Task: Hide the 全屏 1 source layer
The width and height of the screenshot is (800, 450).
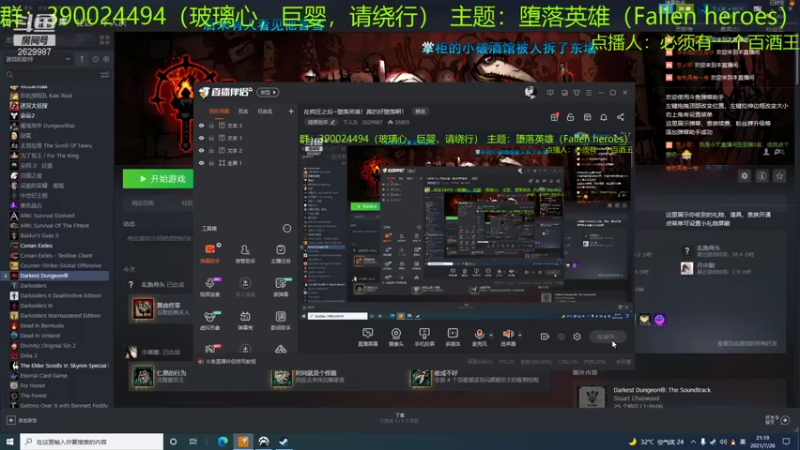Action: pos(202,163)
